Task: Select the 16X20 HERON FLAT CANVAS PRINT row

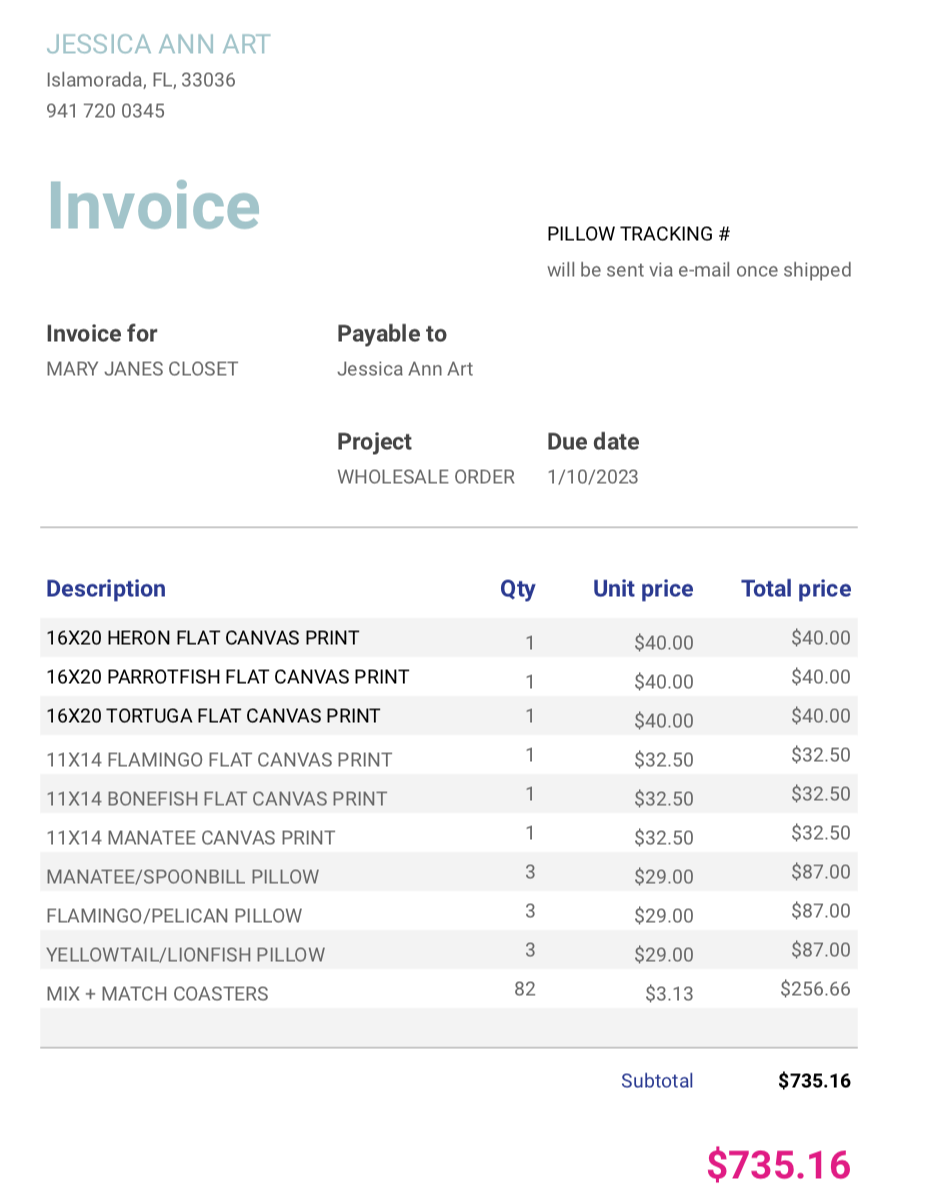Action: tap(202, 638)
